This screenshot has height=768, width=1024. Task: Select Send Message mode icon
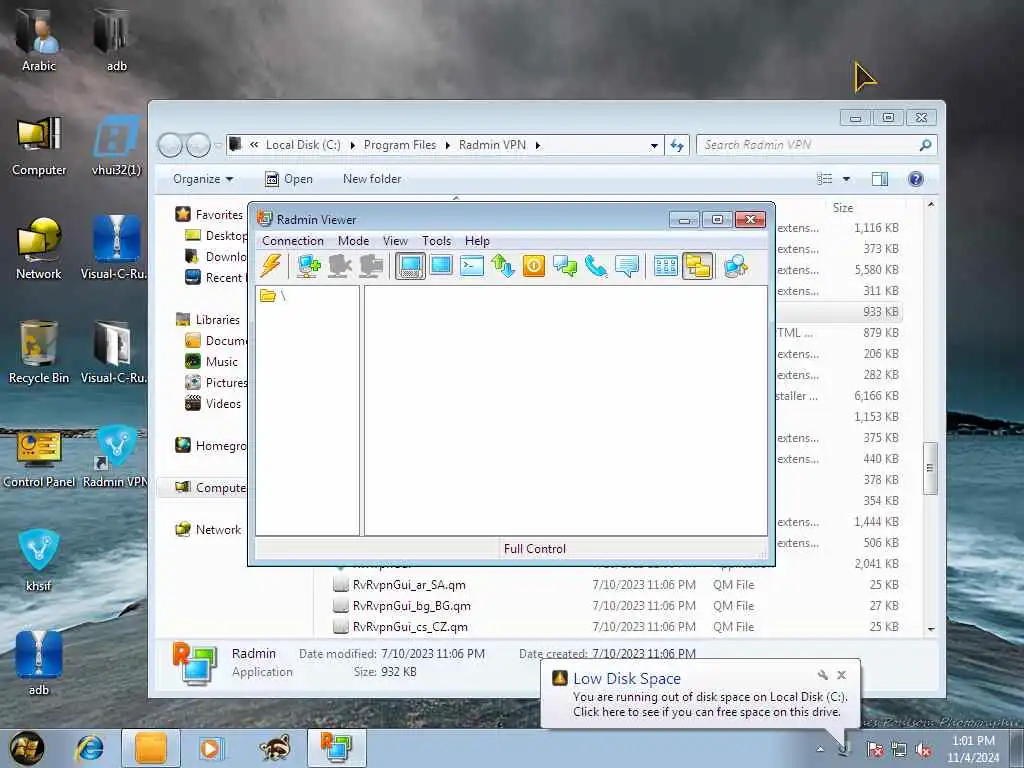pyautogui.click(x=627, y=266)
